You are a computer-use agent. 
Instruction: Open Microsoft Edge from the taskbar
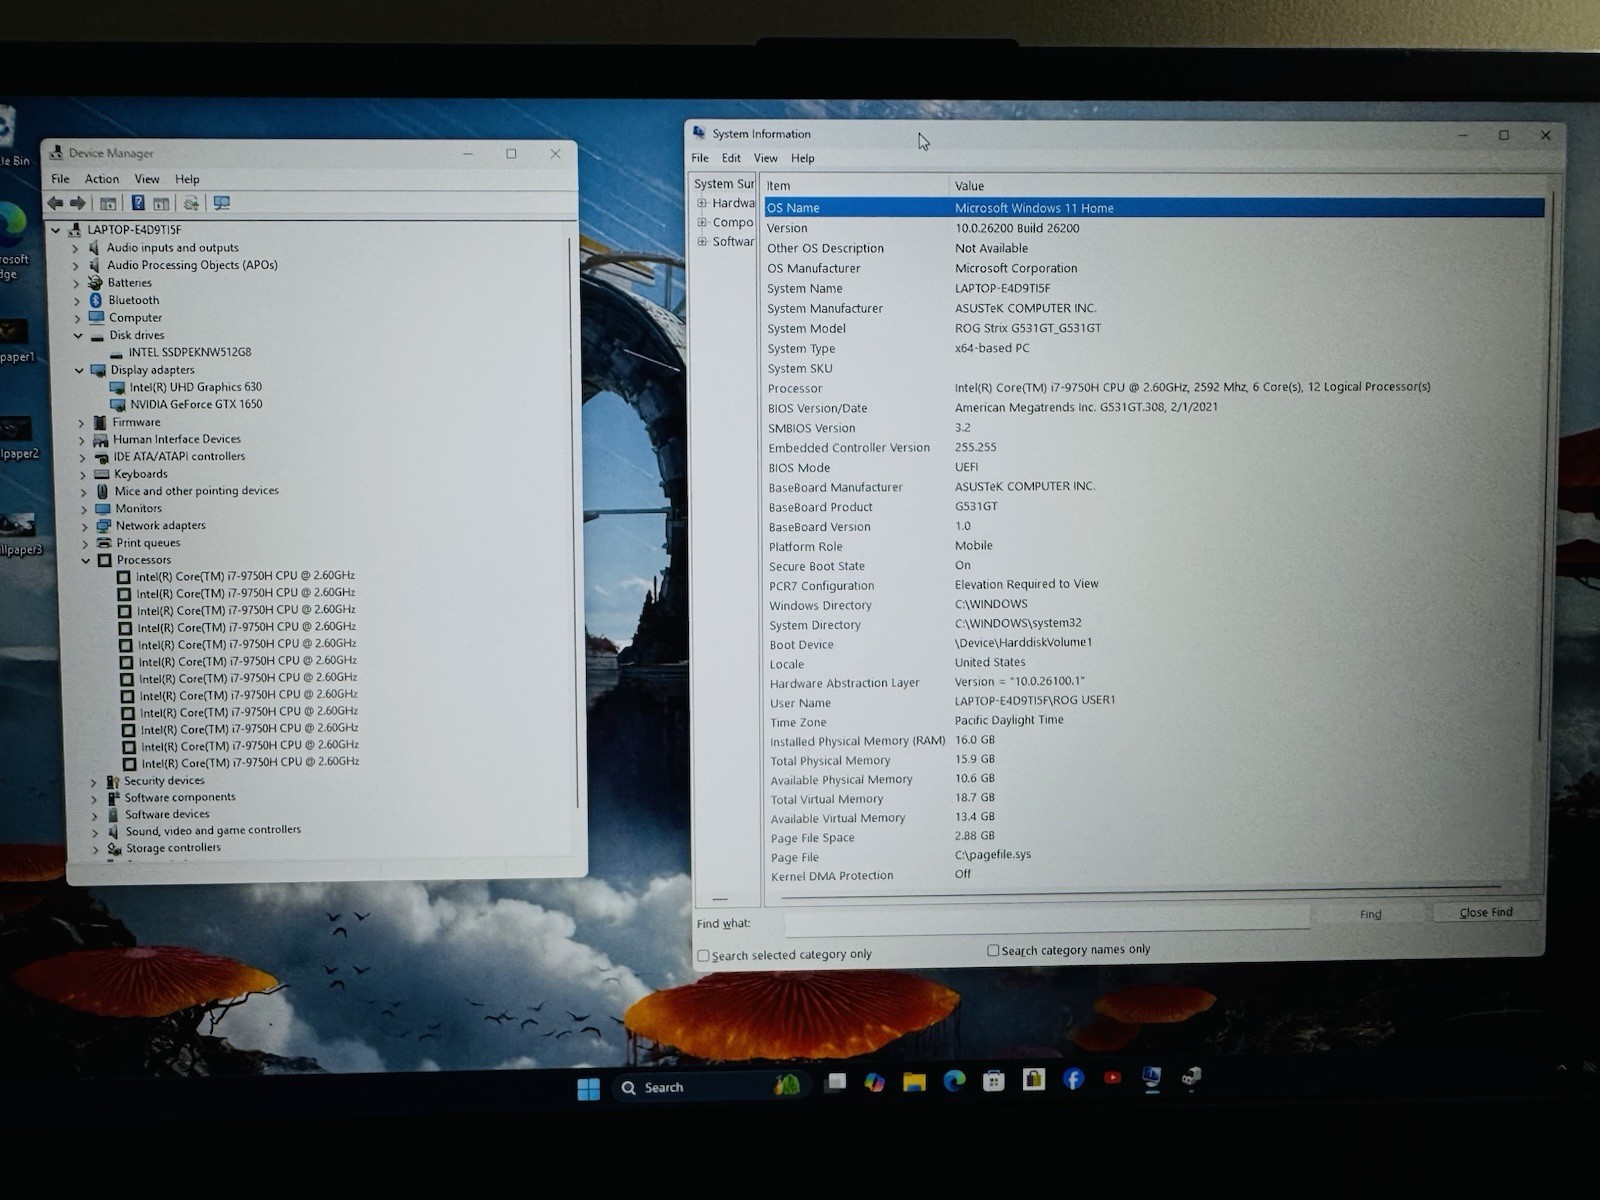(x=954, y=1081)
